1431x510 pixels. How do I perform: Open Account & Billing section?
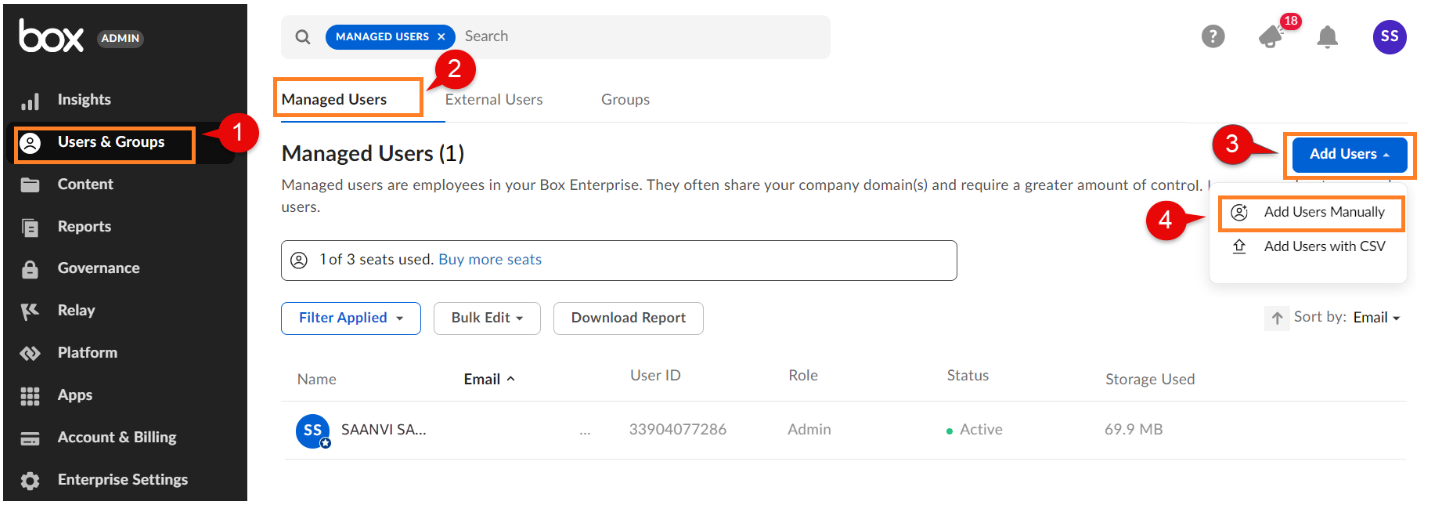tap(117, 437)
